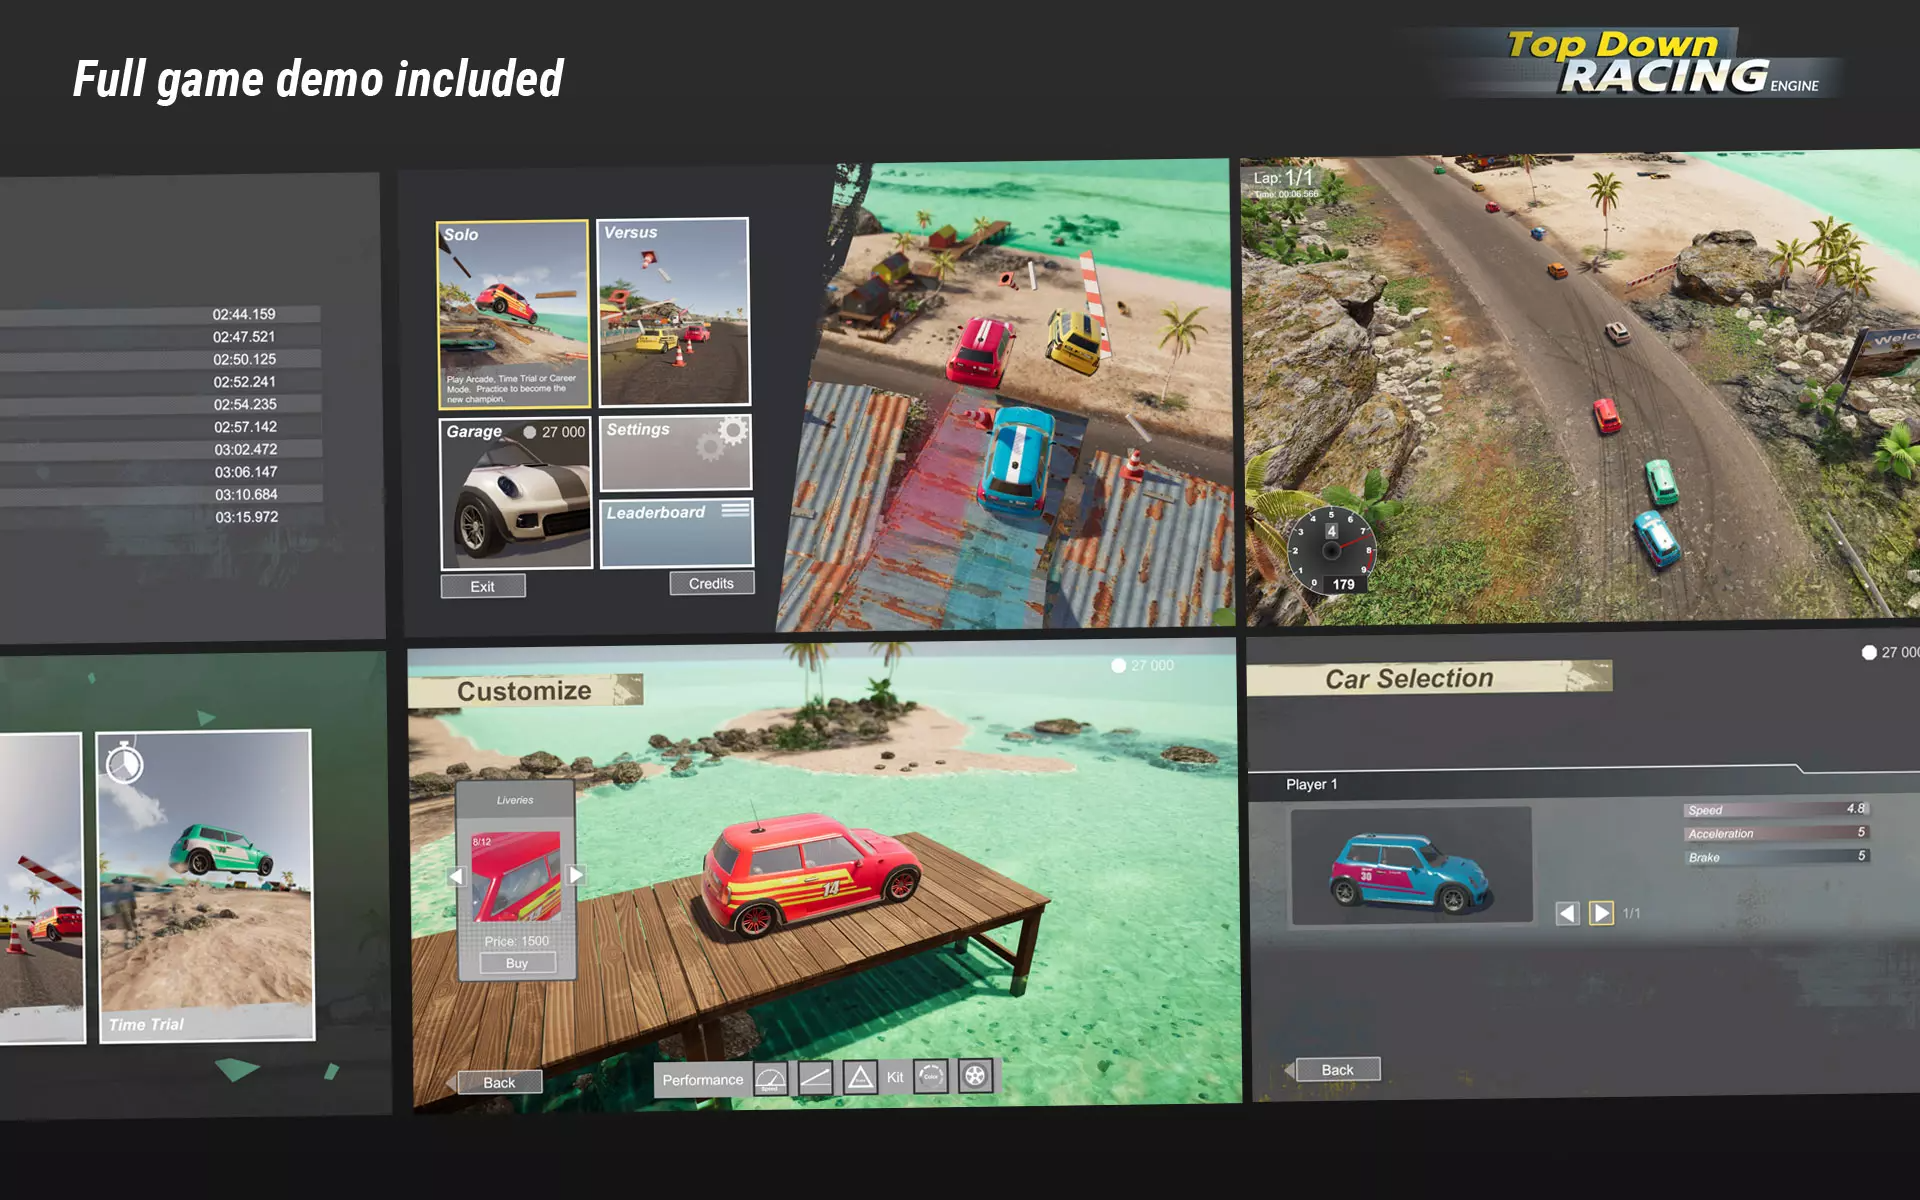Select next car in Car Selection

pos(1601,913)
